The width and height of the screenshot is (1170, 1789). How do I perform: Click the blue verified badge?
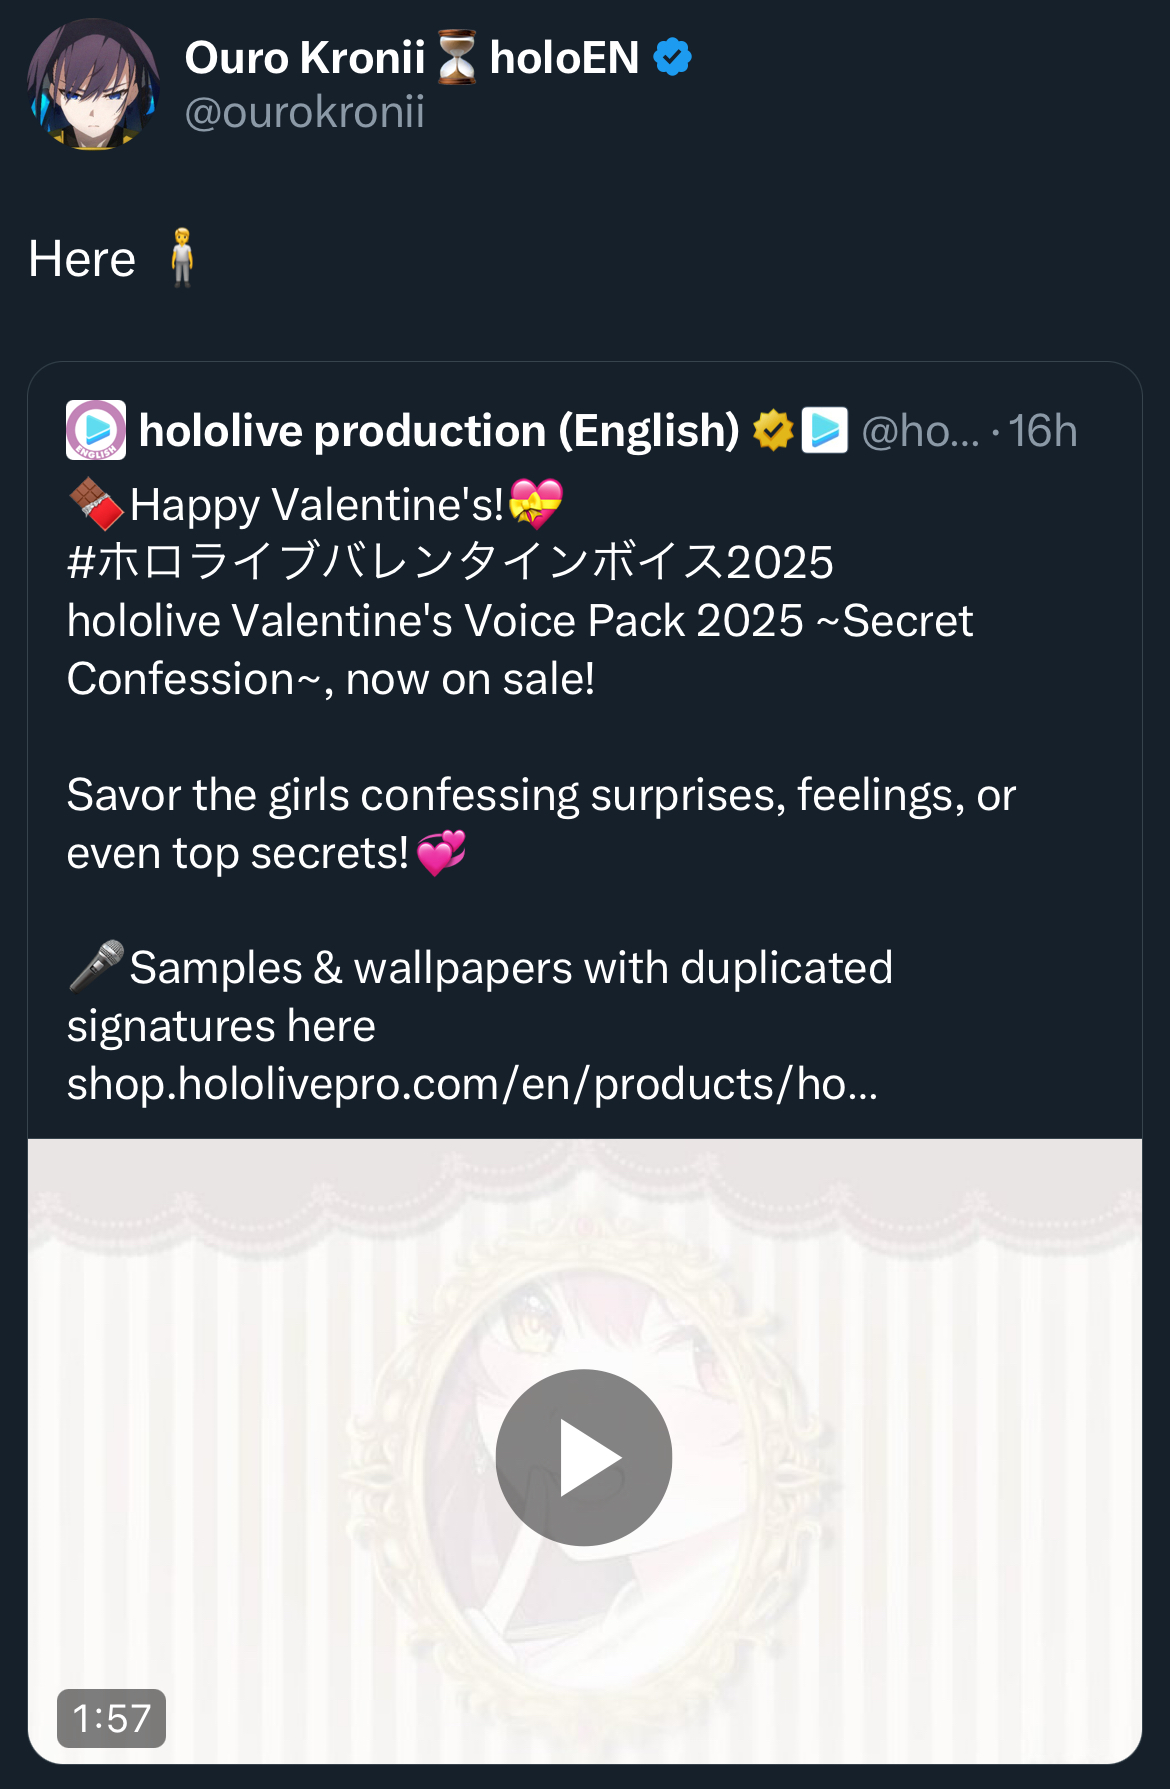tap(672, 58)
